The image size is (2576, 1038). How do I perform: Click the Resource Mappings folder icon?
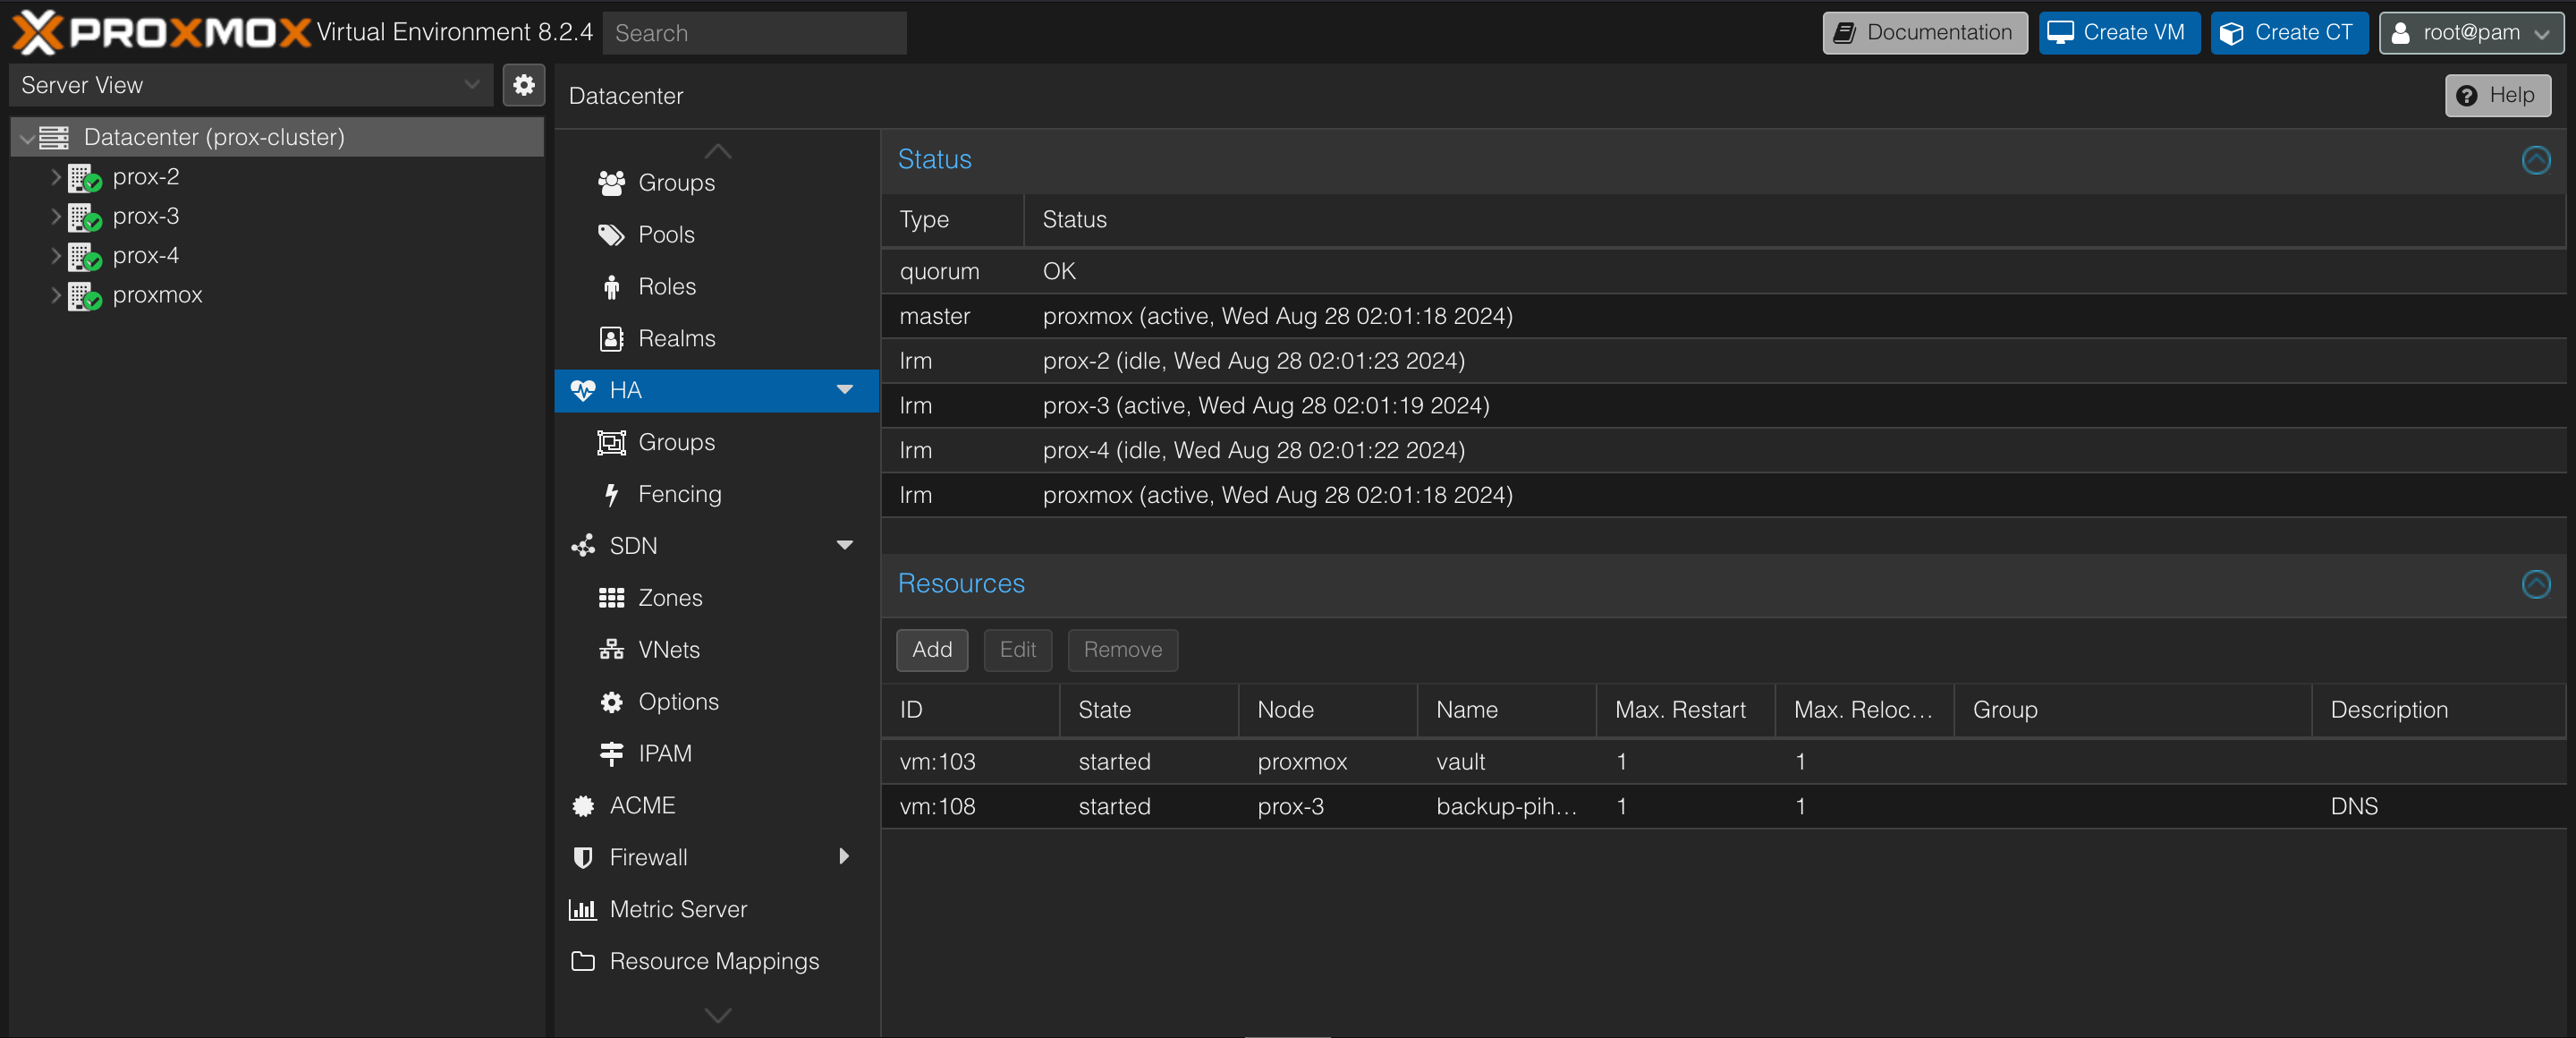[582, 961]
